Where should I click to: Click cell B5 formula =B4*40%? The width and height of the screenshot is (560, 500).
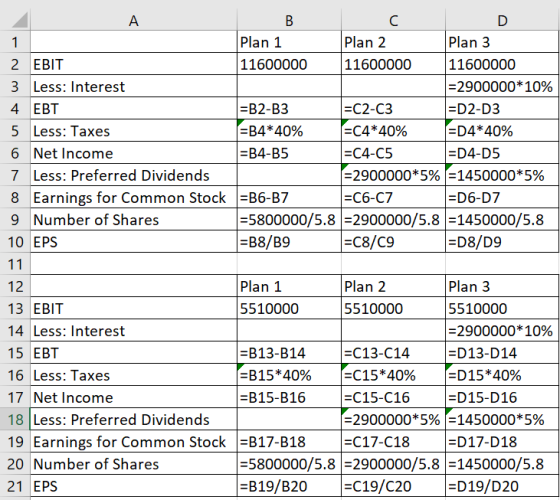tap(289, 131)
